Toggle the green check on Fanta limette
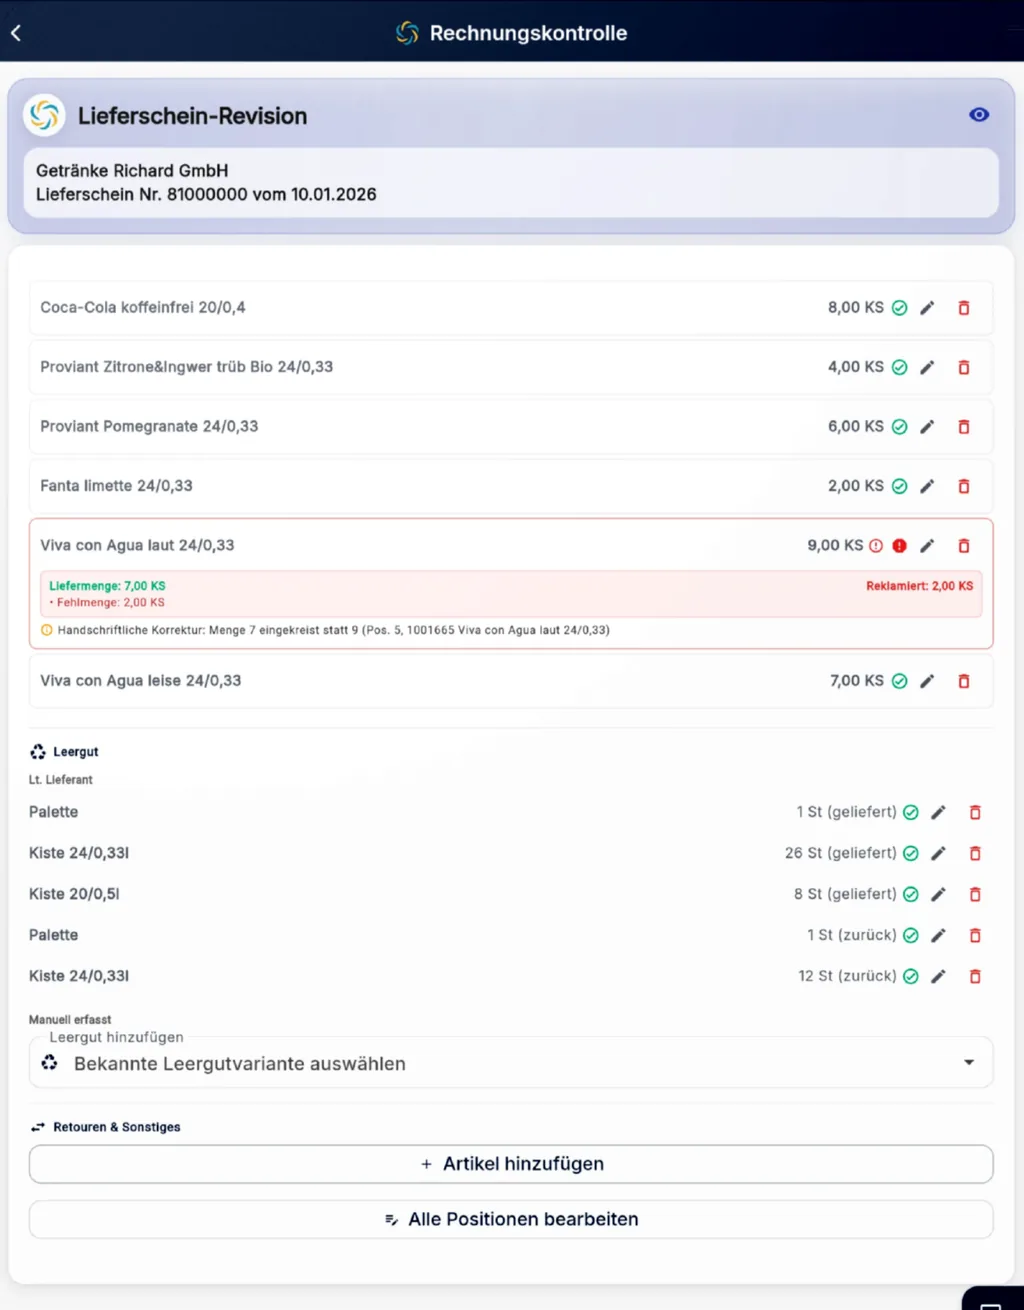1024x1310 pixels. [899, 486]
